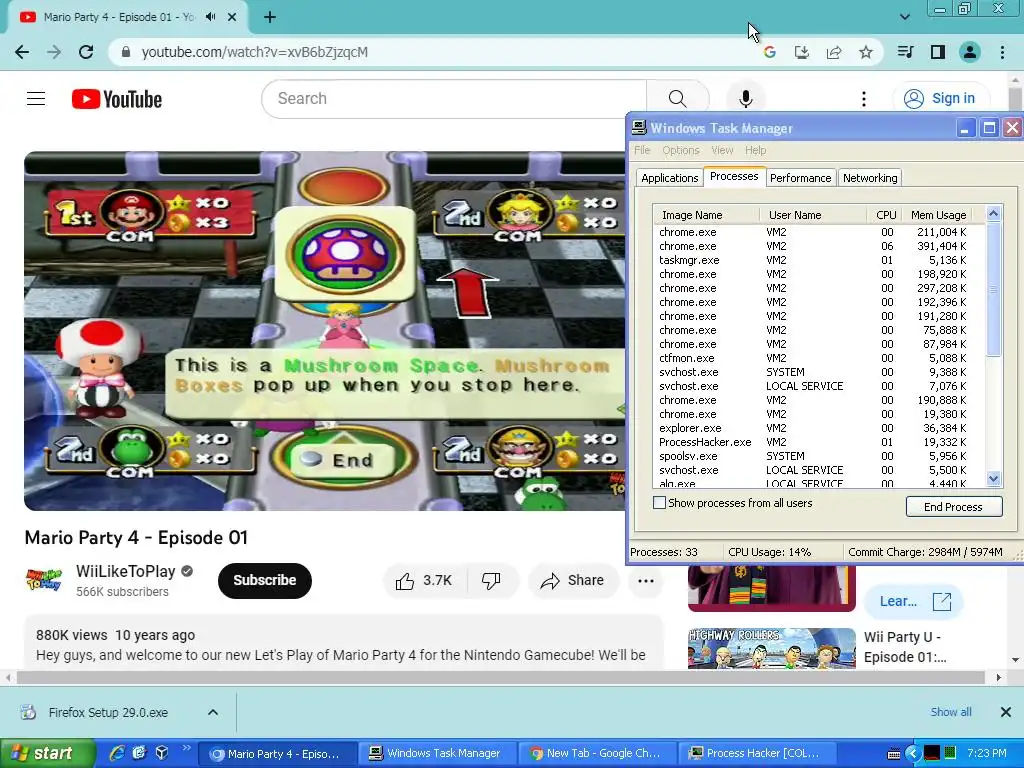This screenshot has height=768, width=1024.
Task: Click the End Process button
Action: click(953, 507)
